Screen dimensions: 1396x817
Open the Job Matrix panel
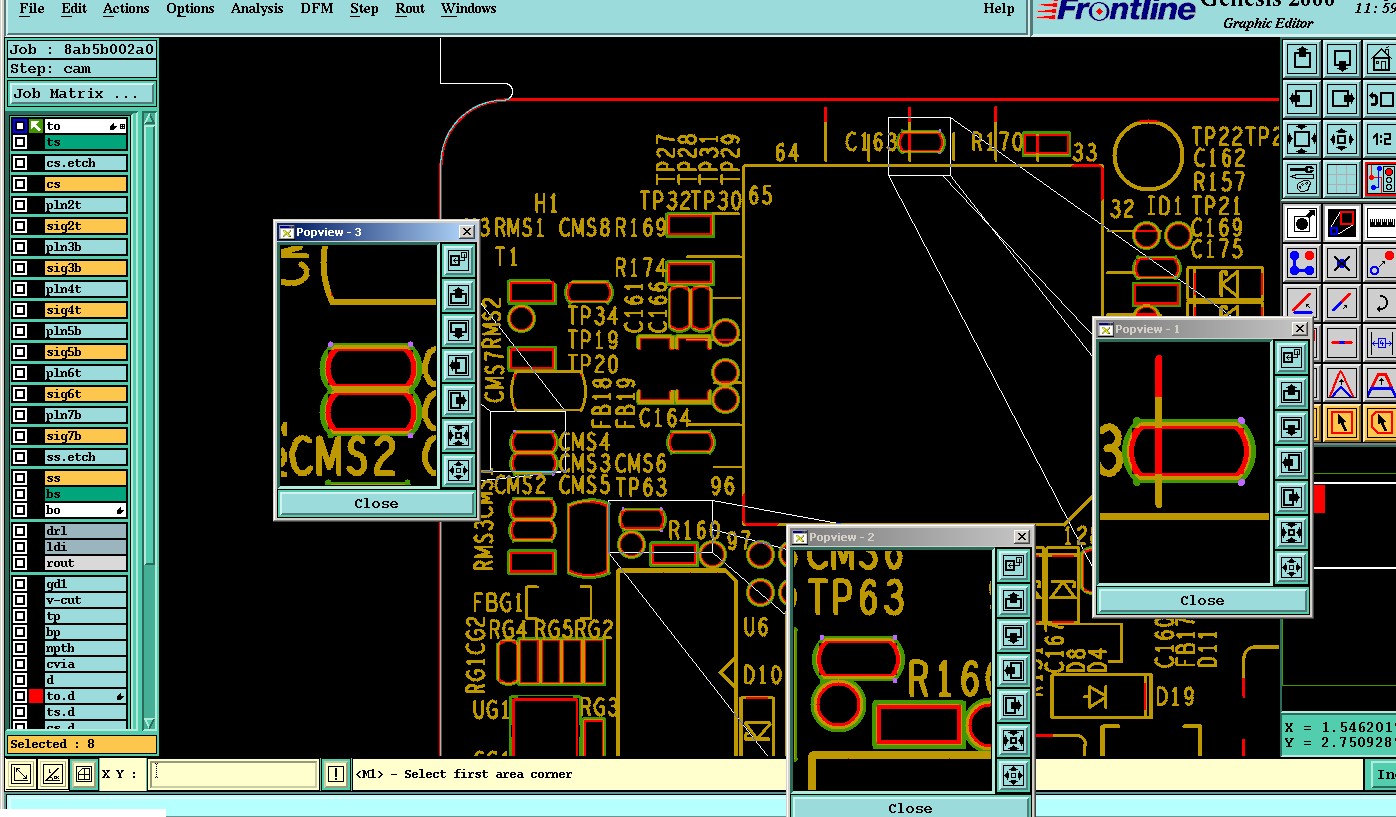tap(82, 94)
